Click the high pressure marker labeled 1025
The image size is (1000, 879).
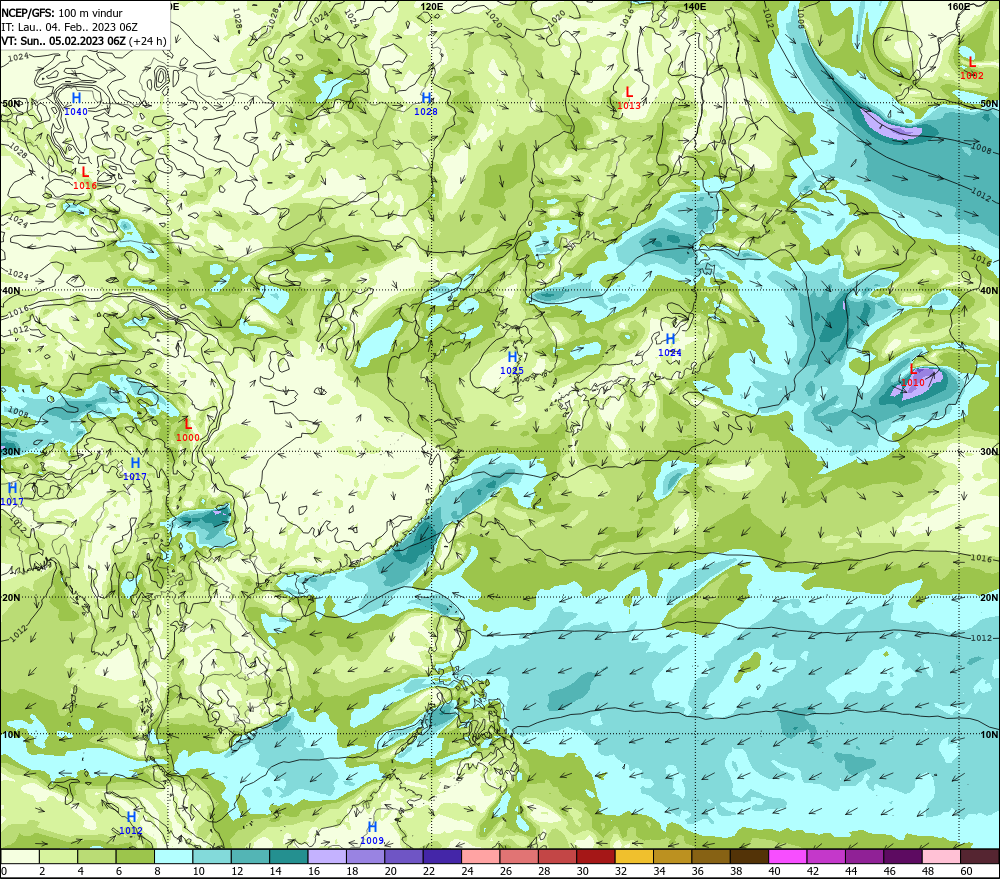tap(511, 363)
